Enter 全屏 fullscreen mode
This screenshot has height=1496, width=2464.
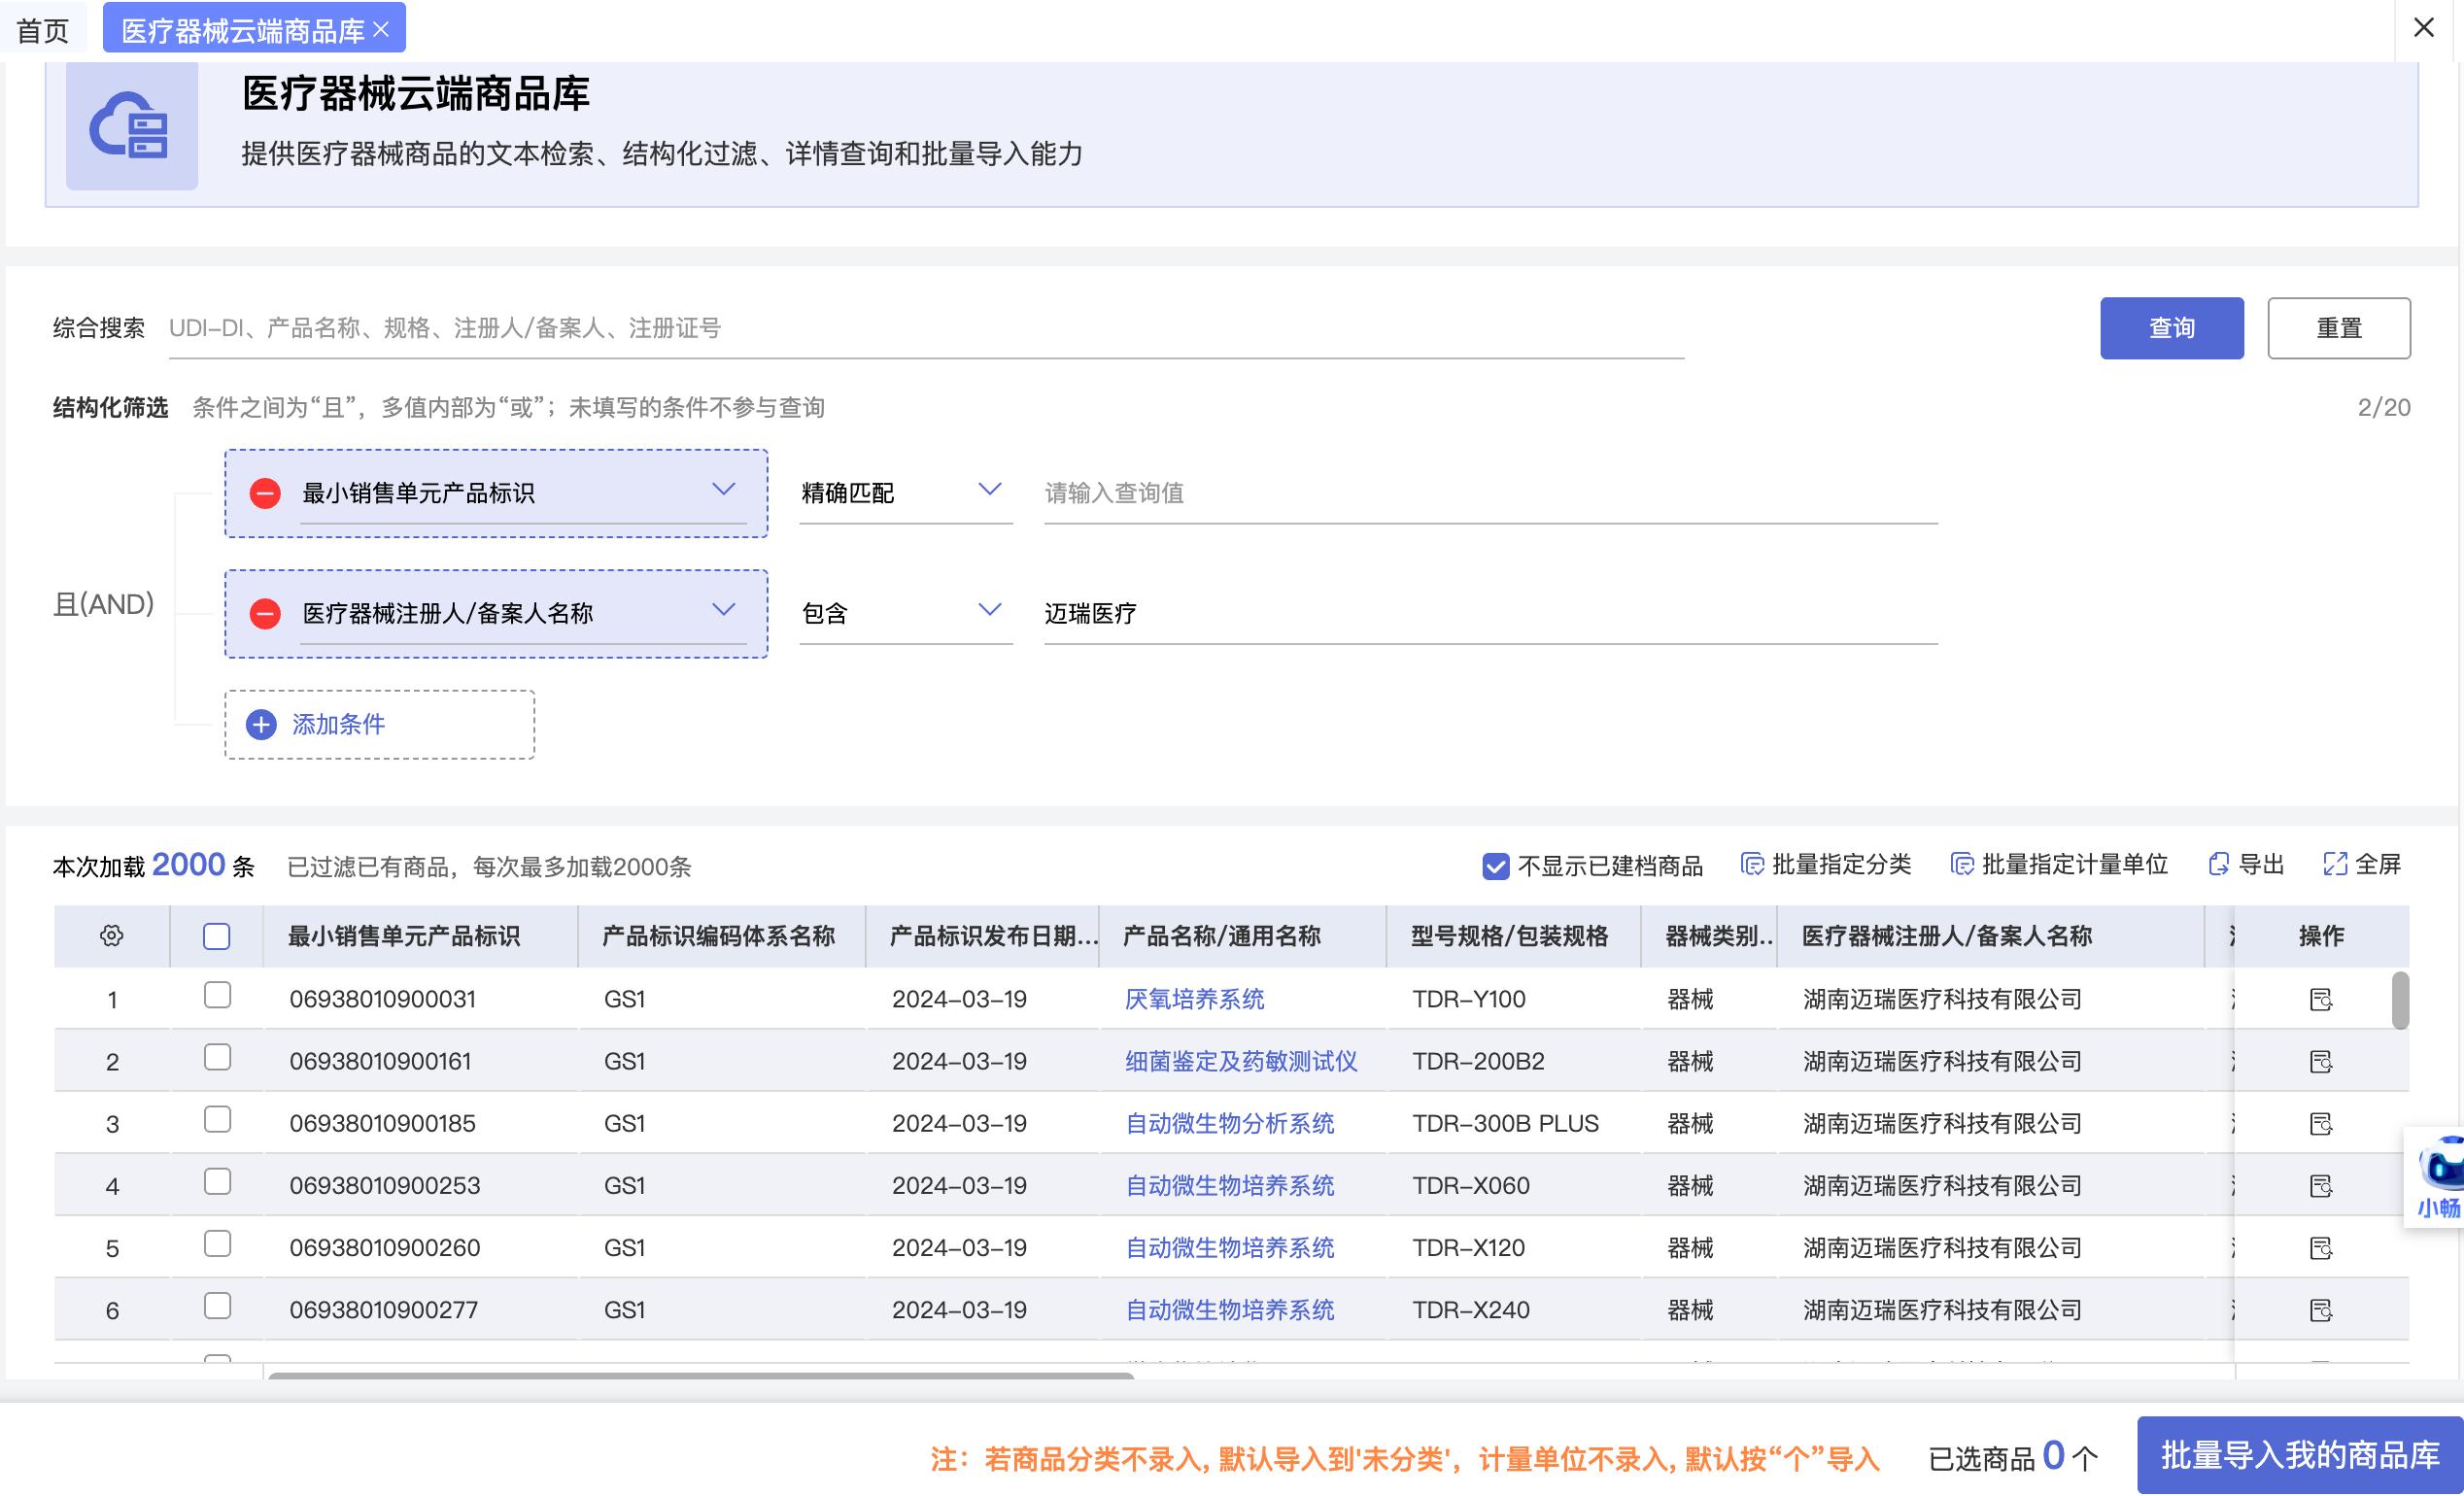(x=2335, y=864)
